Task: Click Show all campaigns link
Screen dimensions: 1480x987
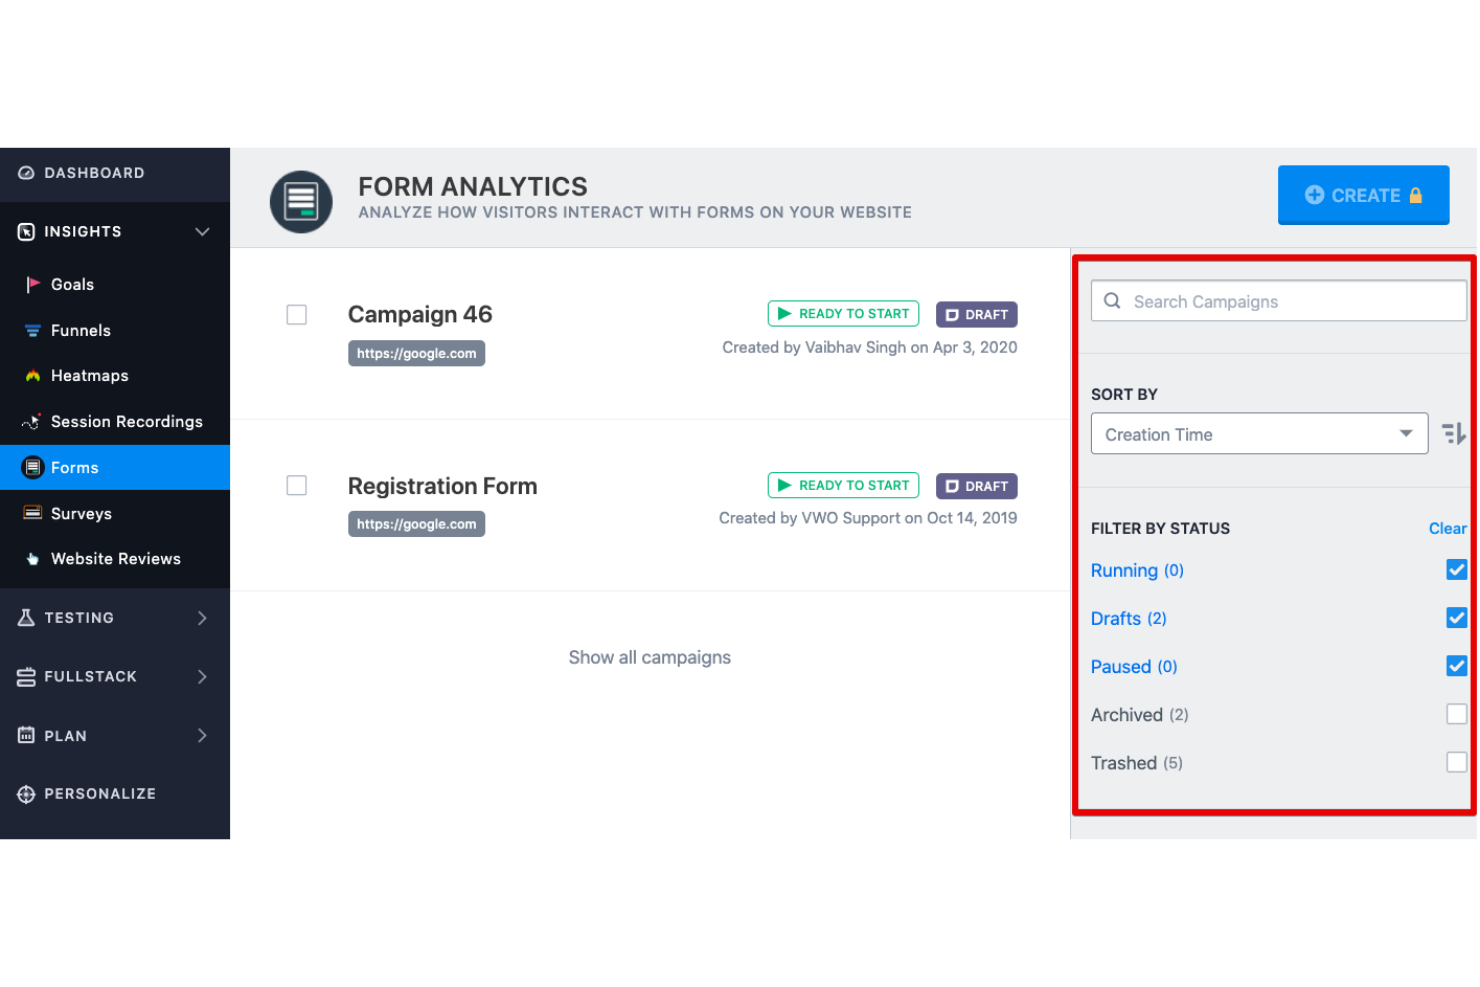Action: click(x=650, y=658)
